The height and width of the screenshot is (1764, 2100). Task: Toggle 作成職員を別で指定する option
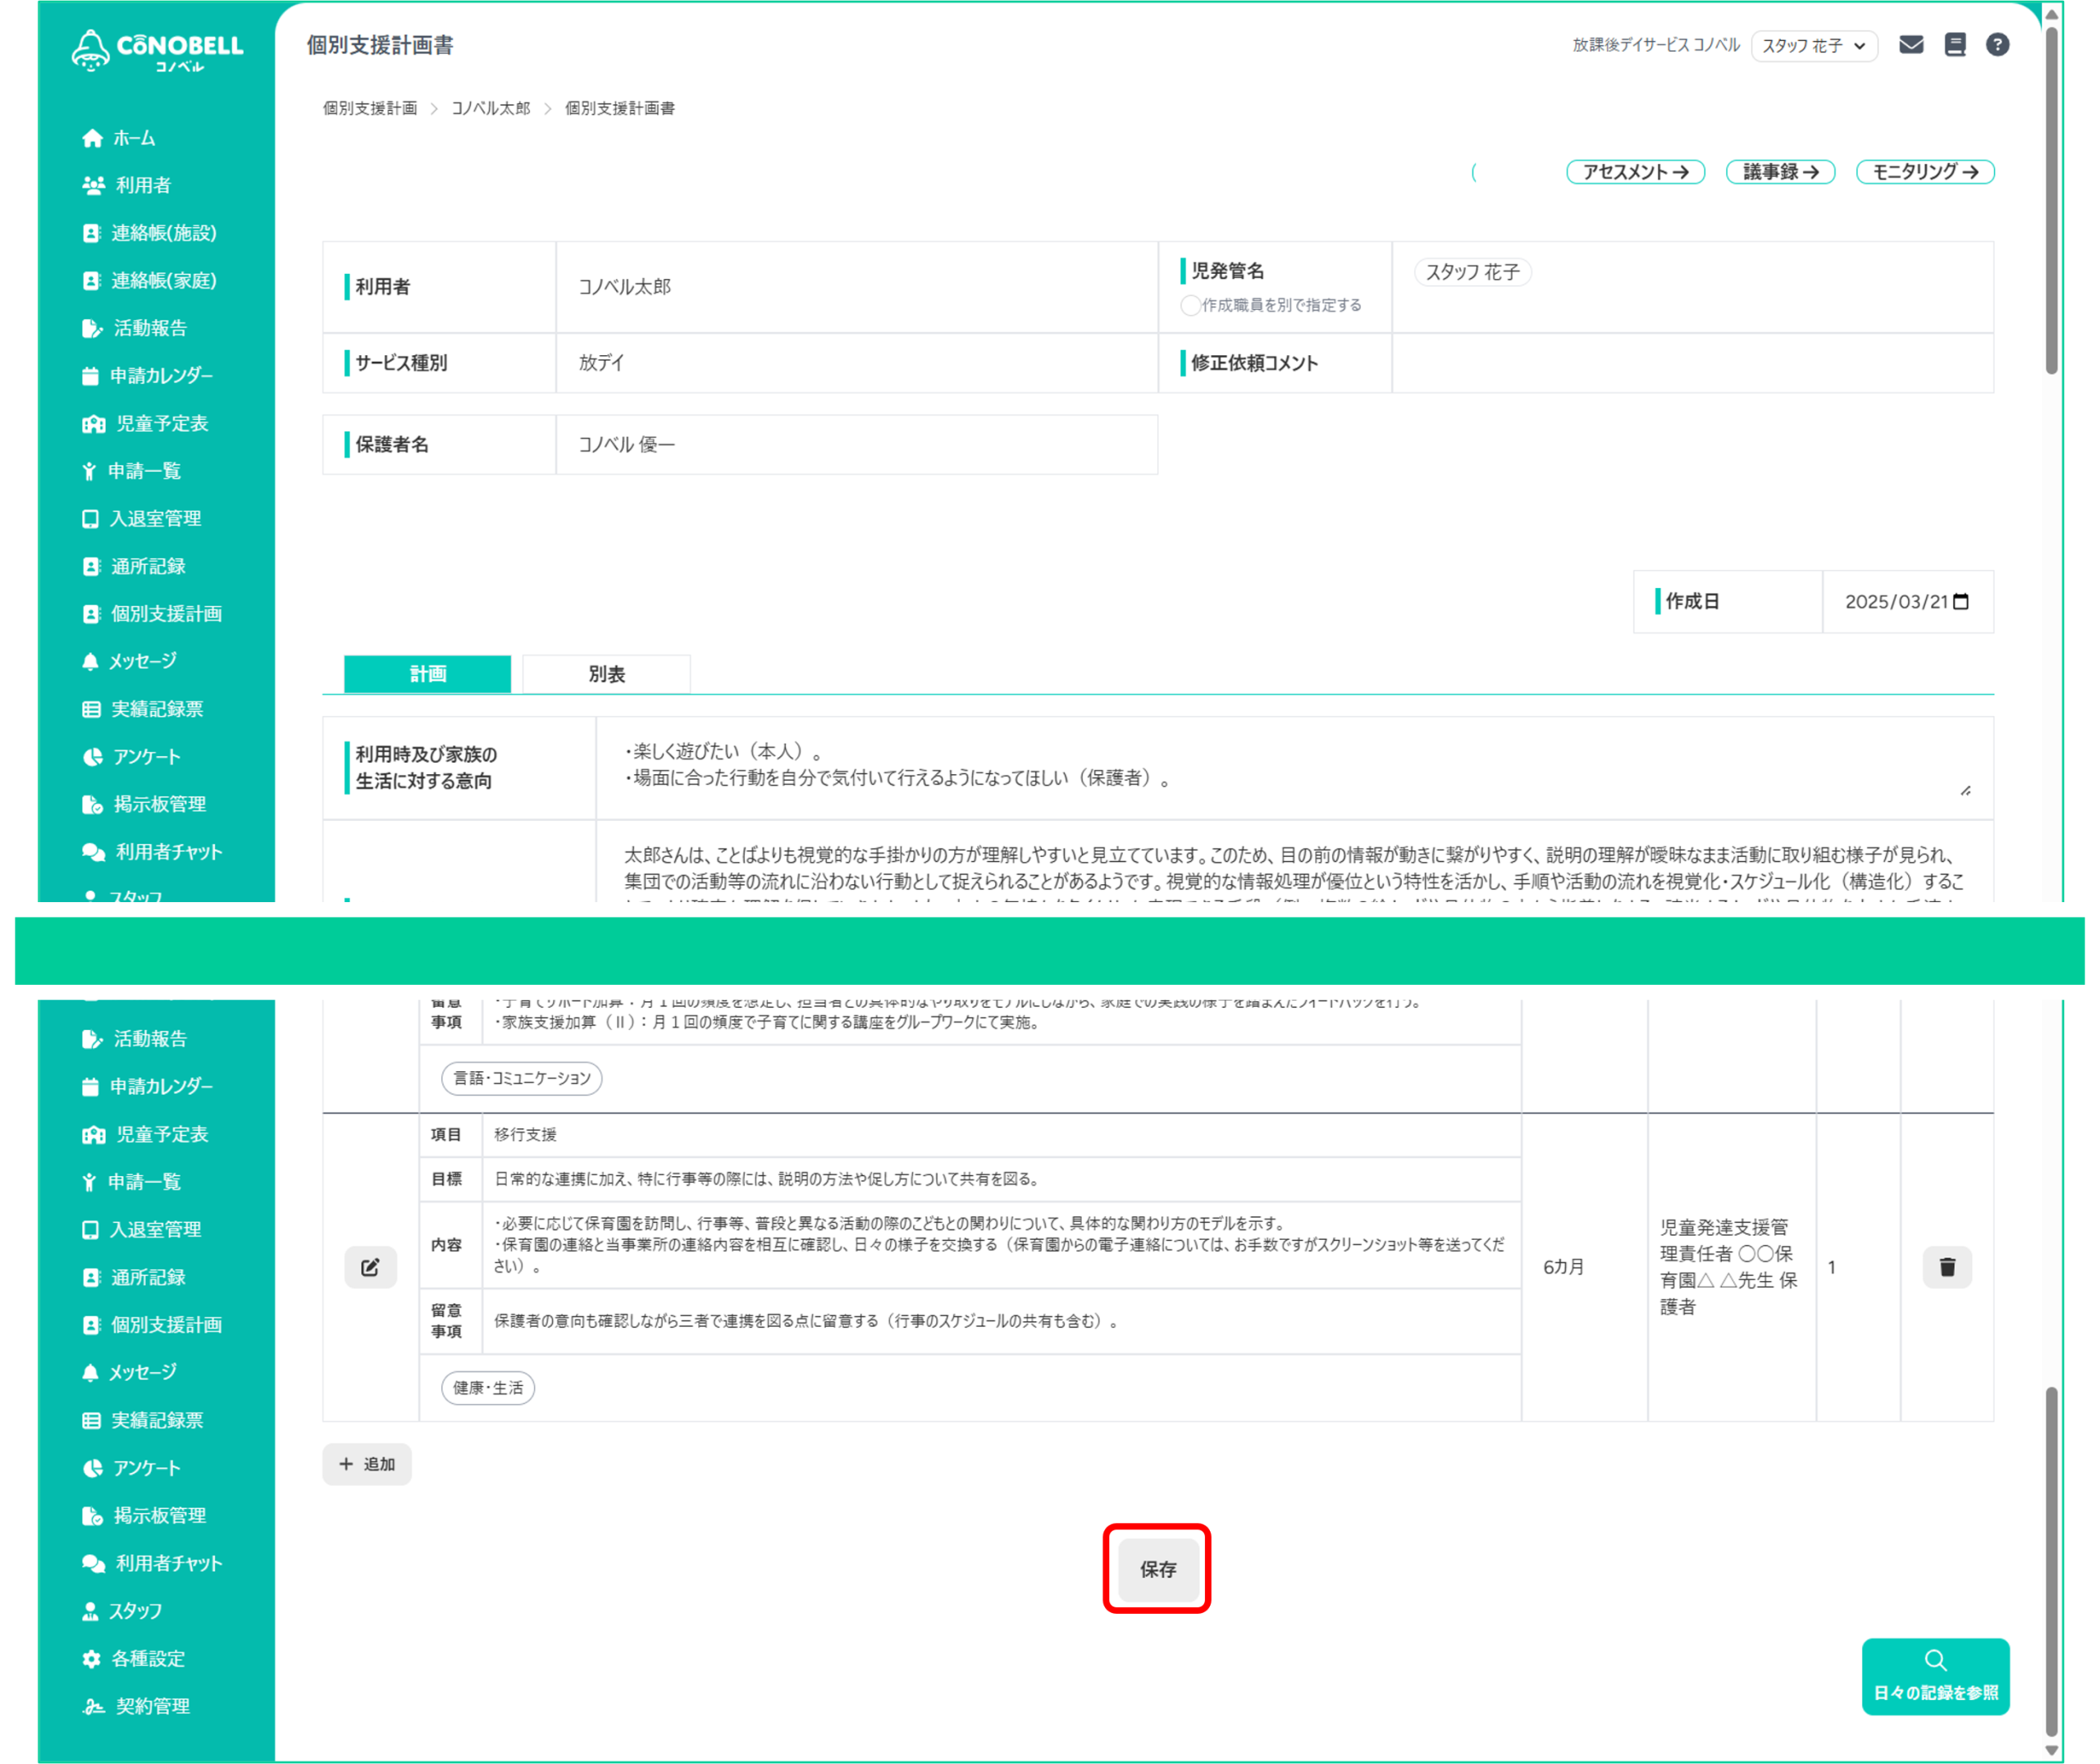pyautogui.click(x=1190, y=305)
